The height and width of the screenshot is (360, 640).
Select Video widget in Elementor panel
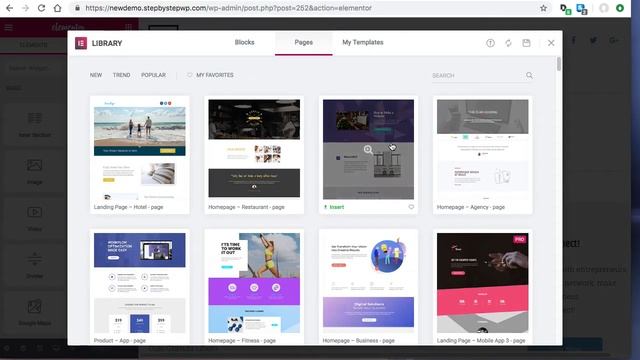click(x=34, y=218)
